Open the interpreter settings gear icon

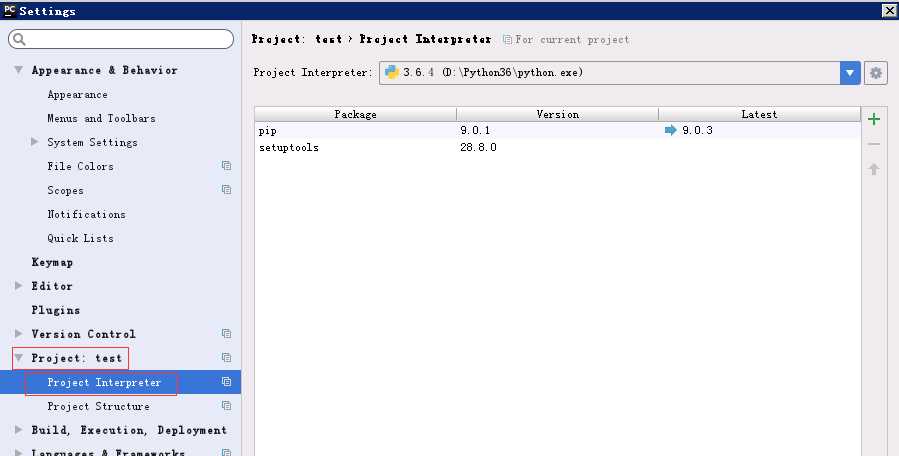[875, 73]
